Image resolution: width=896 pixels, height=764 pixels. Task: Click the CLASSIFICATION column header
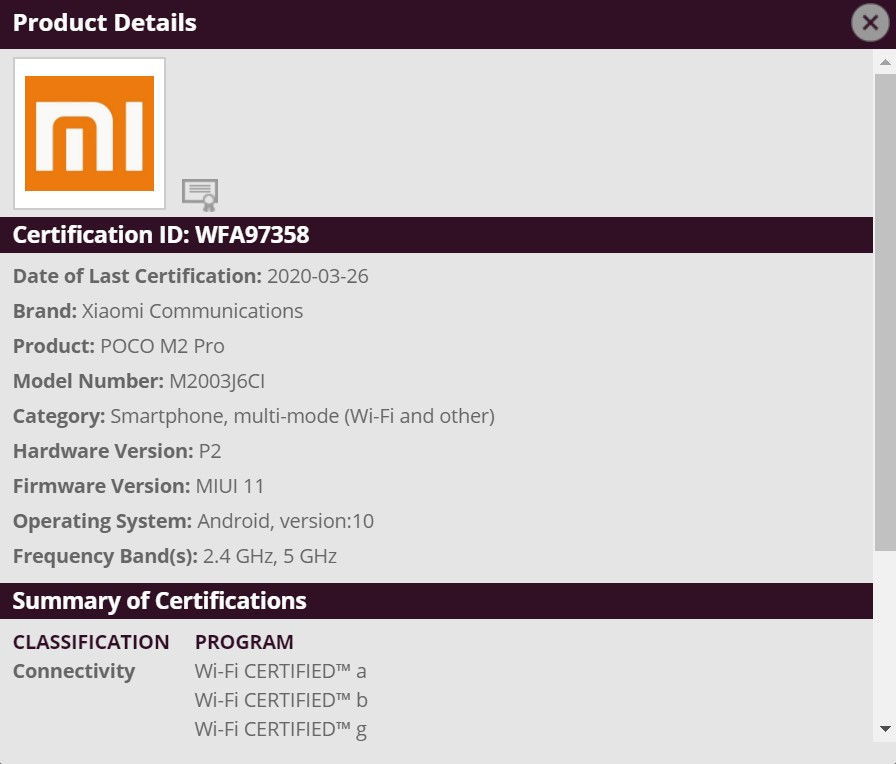[91, 642]
